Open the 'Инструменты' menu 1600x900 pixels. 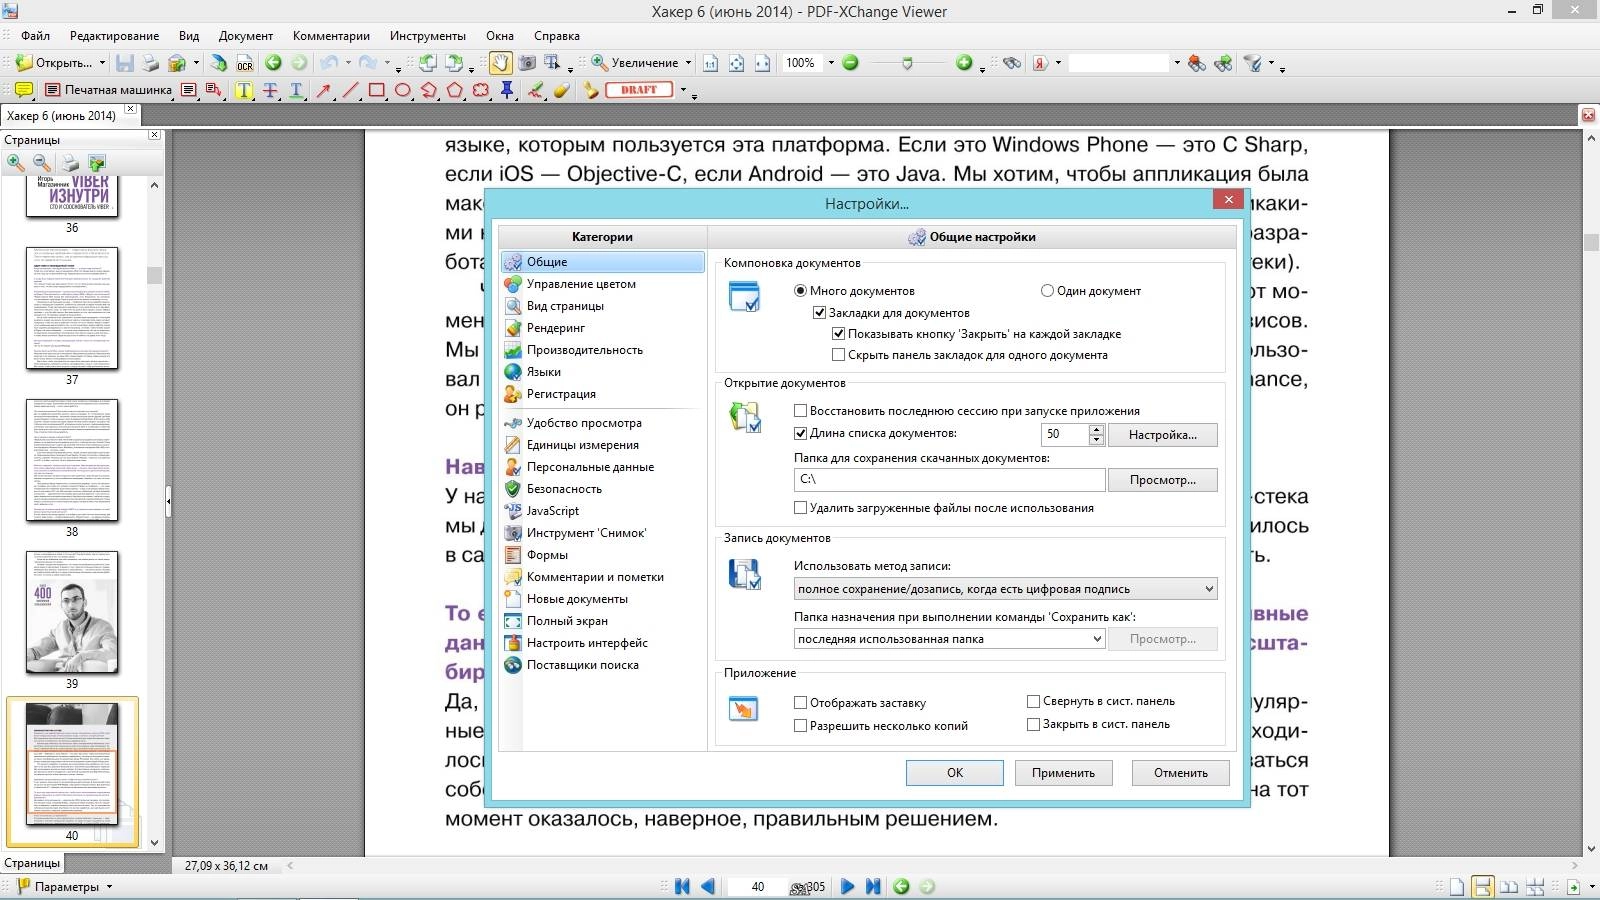click(428, 36)
